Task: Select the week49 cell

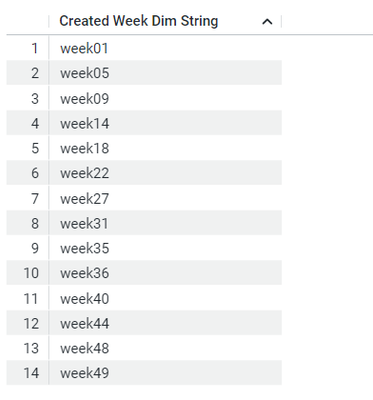Action: [165, 373]
